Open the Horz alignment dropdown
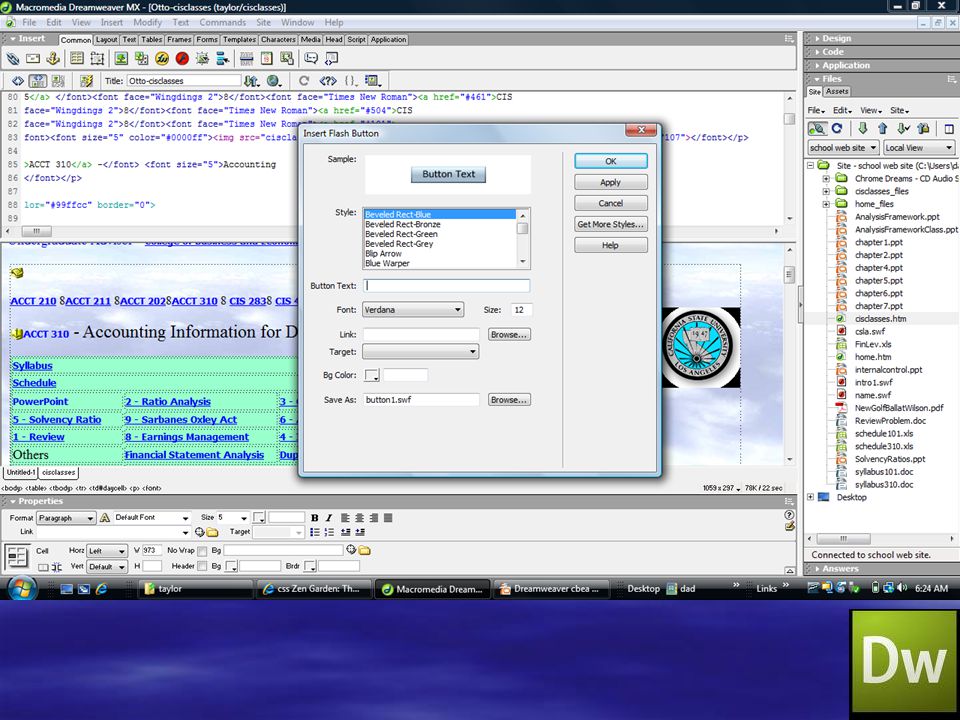This screenshot has height=720, width=960. (x=107, y=551)
